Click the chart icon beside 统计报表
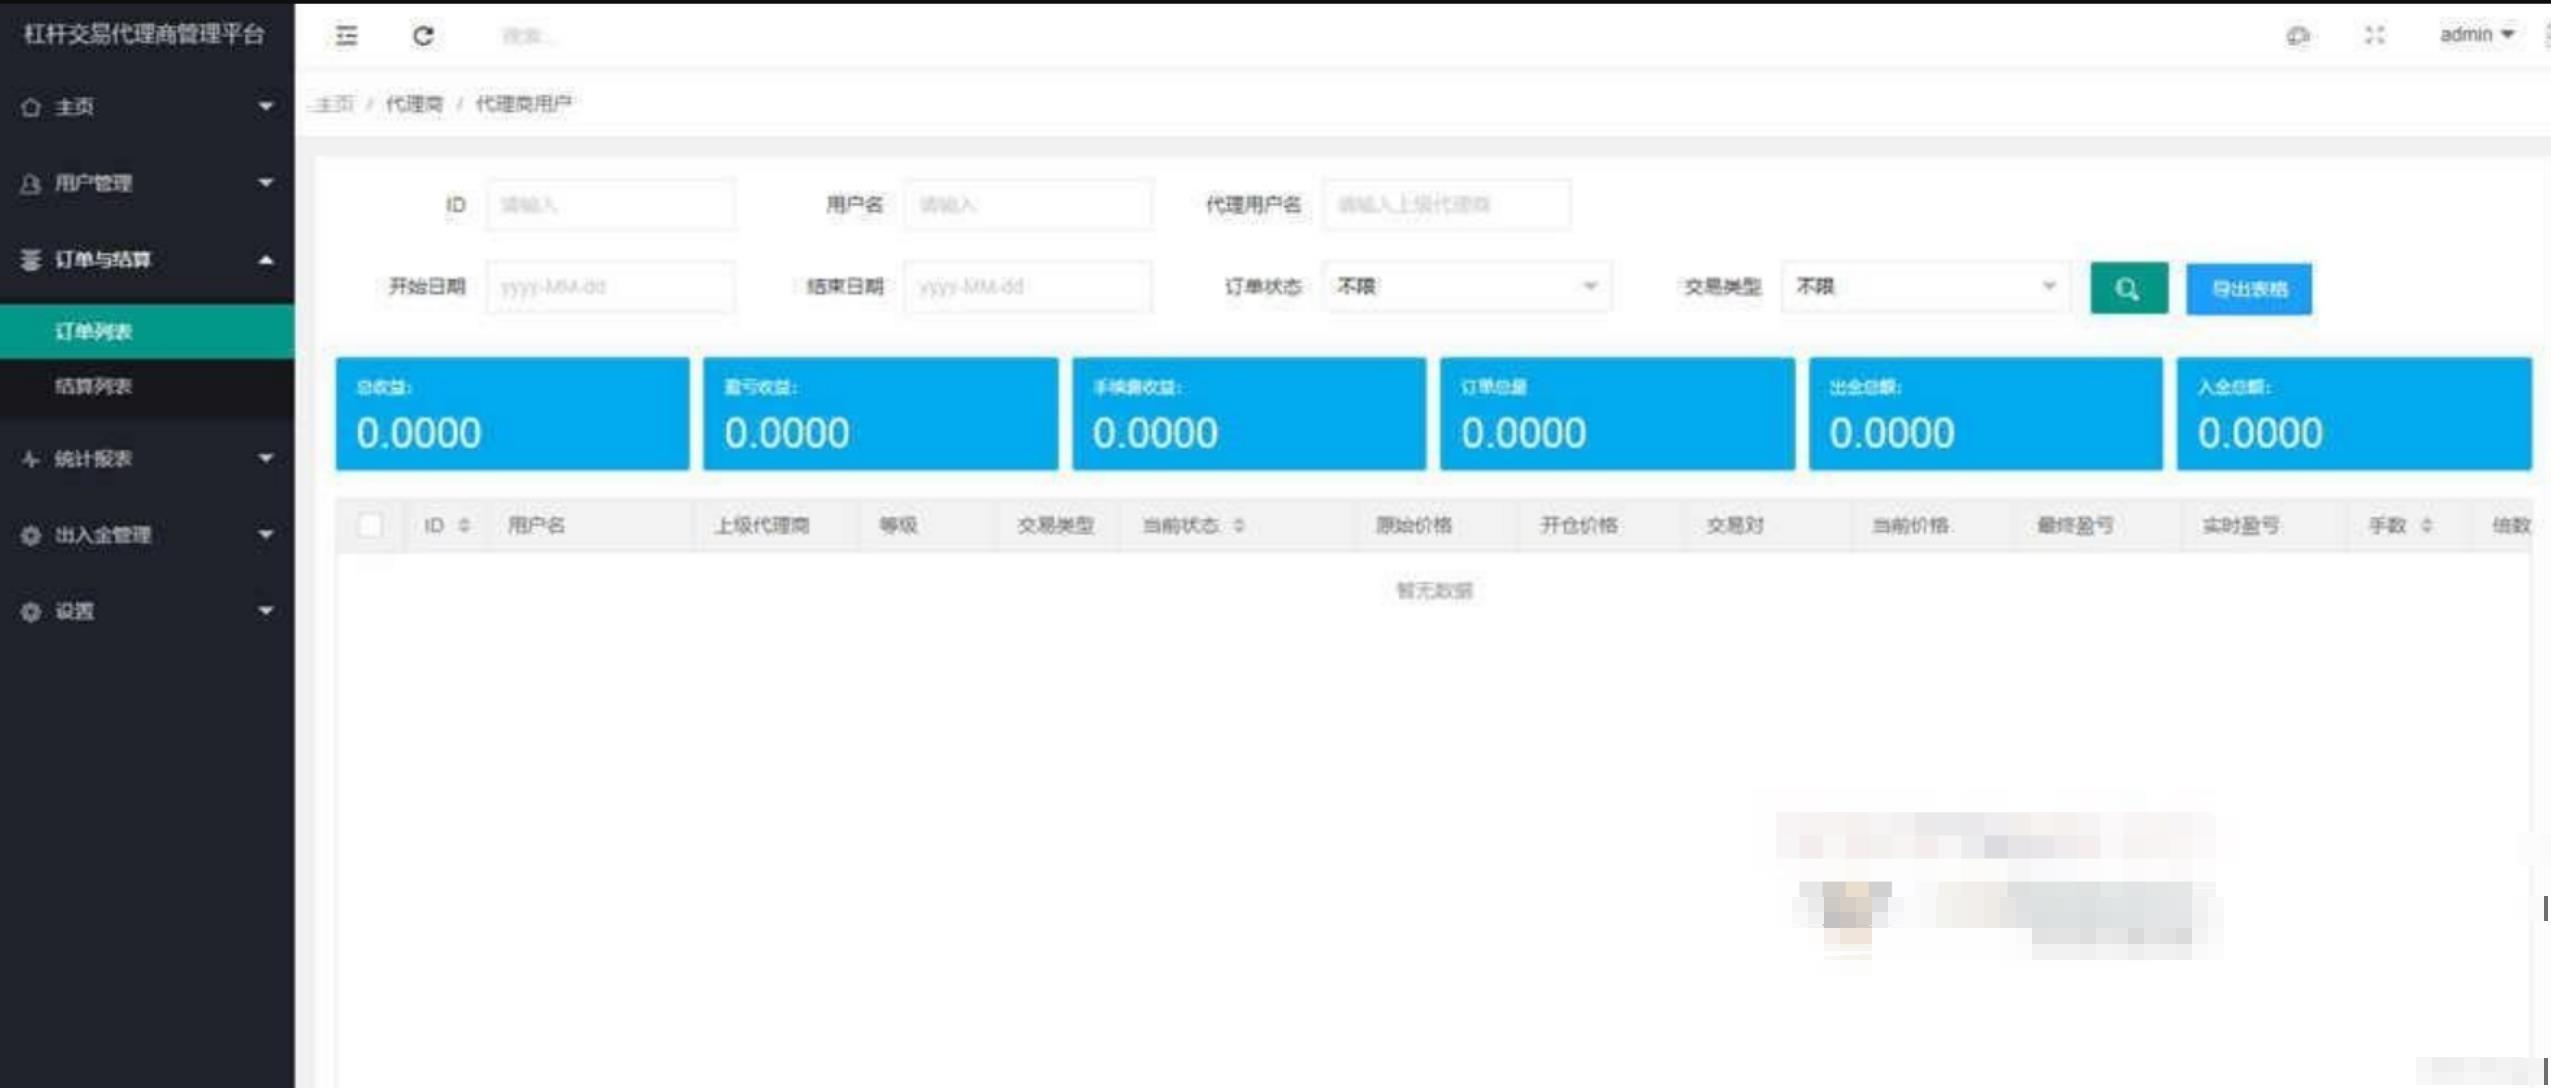This screenshot has height=1088, width=2551. pos(31,459)
